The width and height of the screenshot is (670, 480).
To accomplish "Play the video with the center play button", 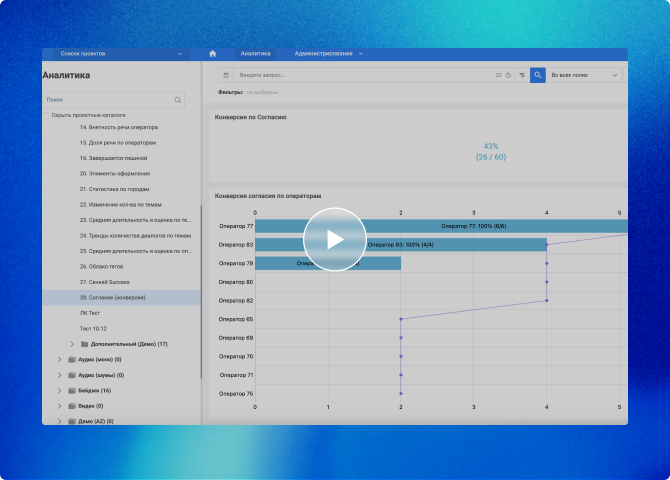I will [x=335, y=239].
